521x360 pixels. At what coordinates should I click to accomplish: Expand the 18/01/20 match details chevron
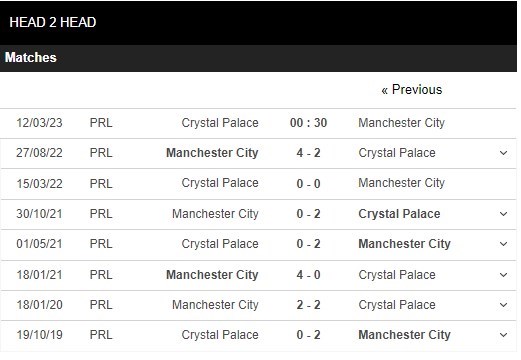(503, 305)
